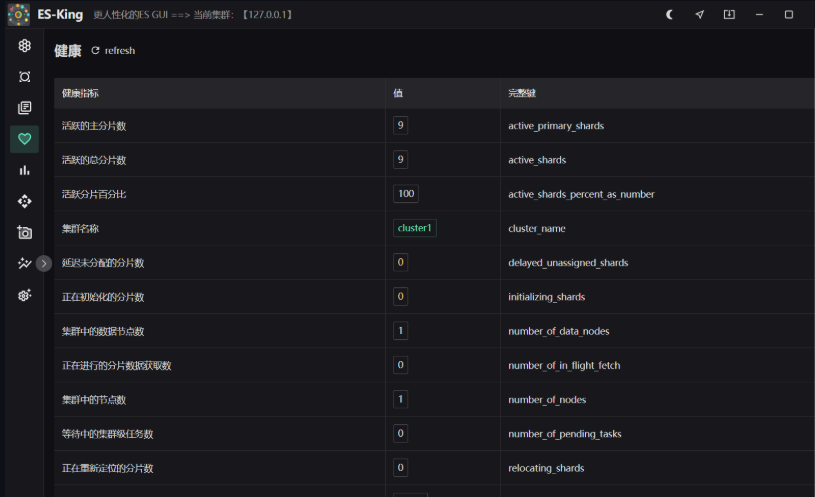Click the 100 value for active shards percent
The width and height of the screenshot is (815, 497).
point(406,194)
